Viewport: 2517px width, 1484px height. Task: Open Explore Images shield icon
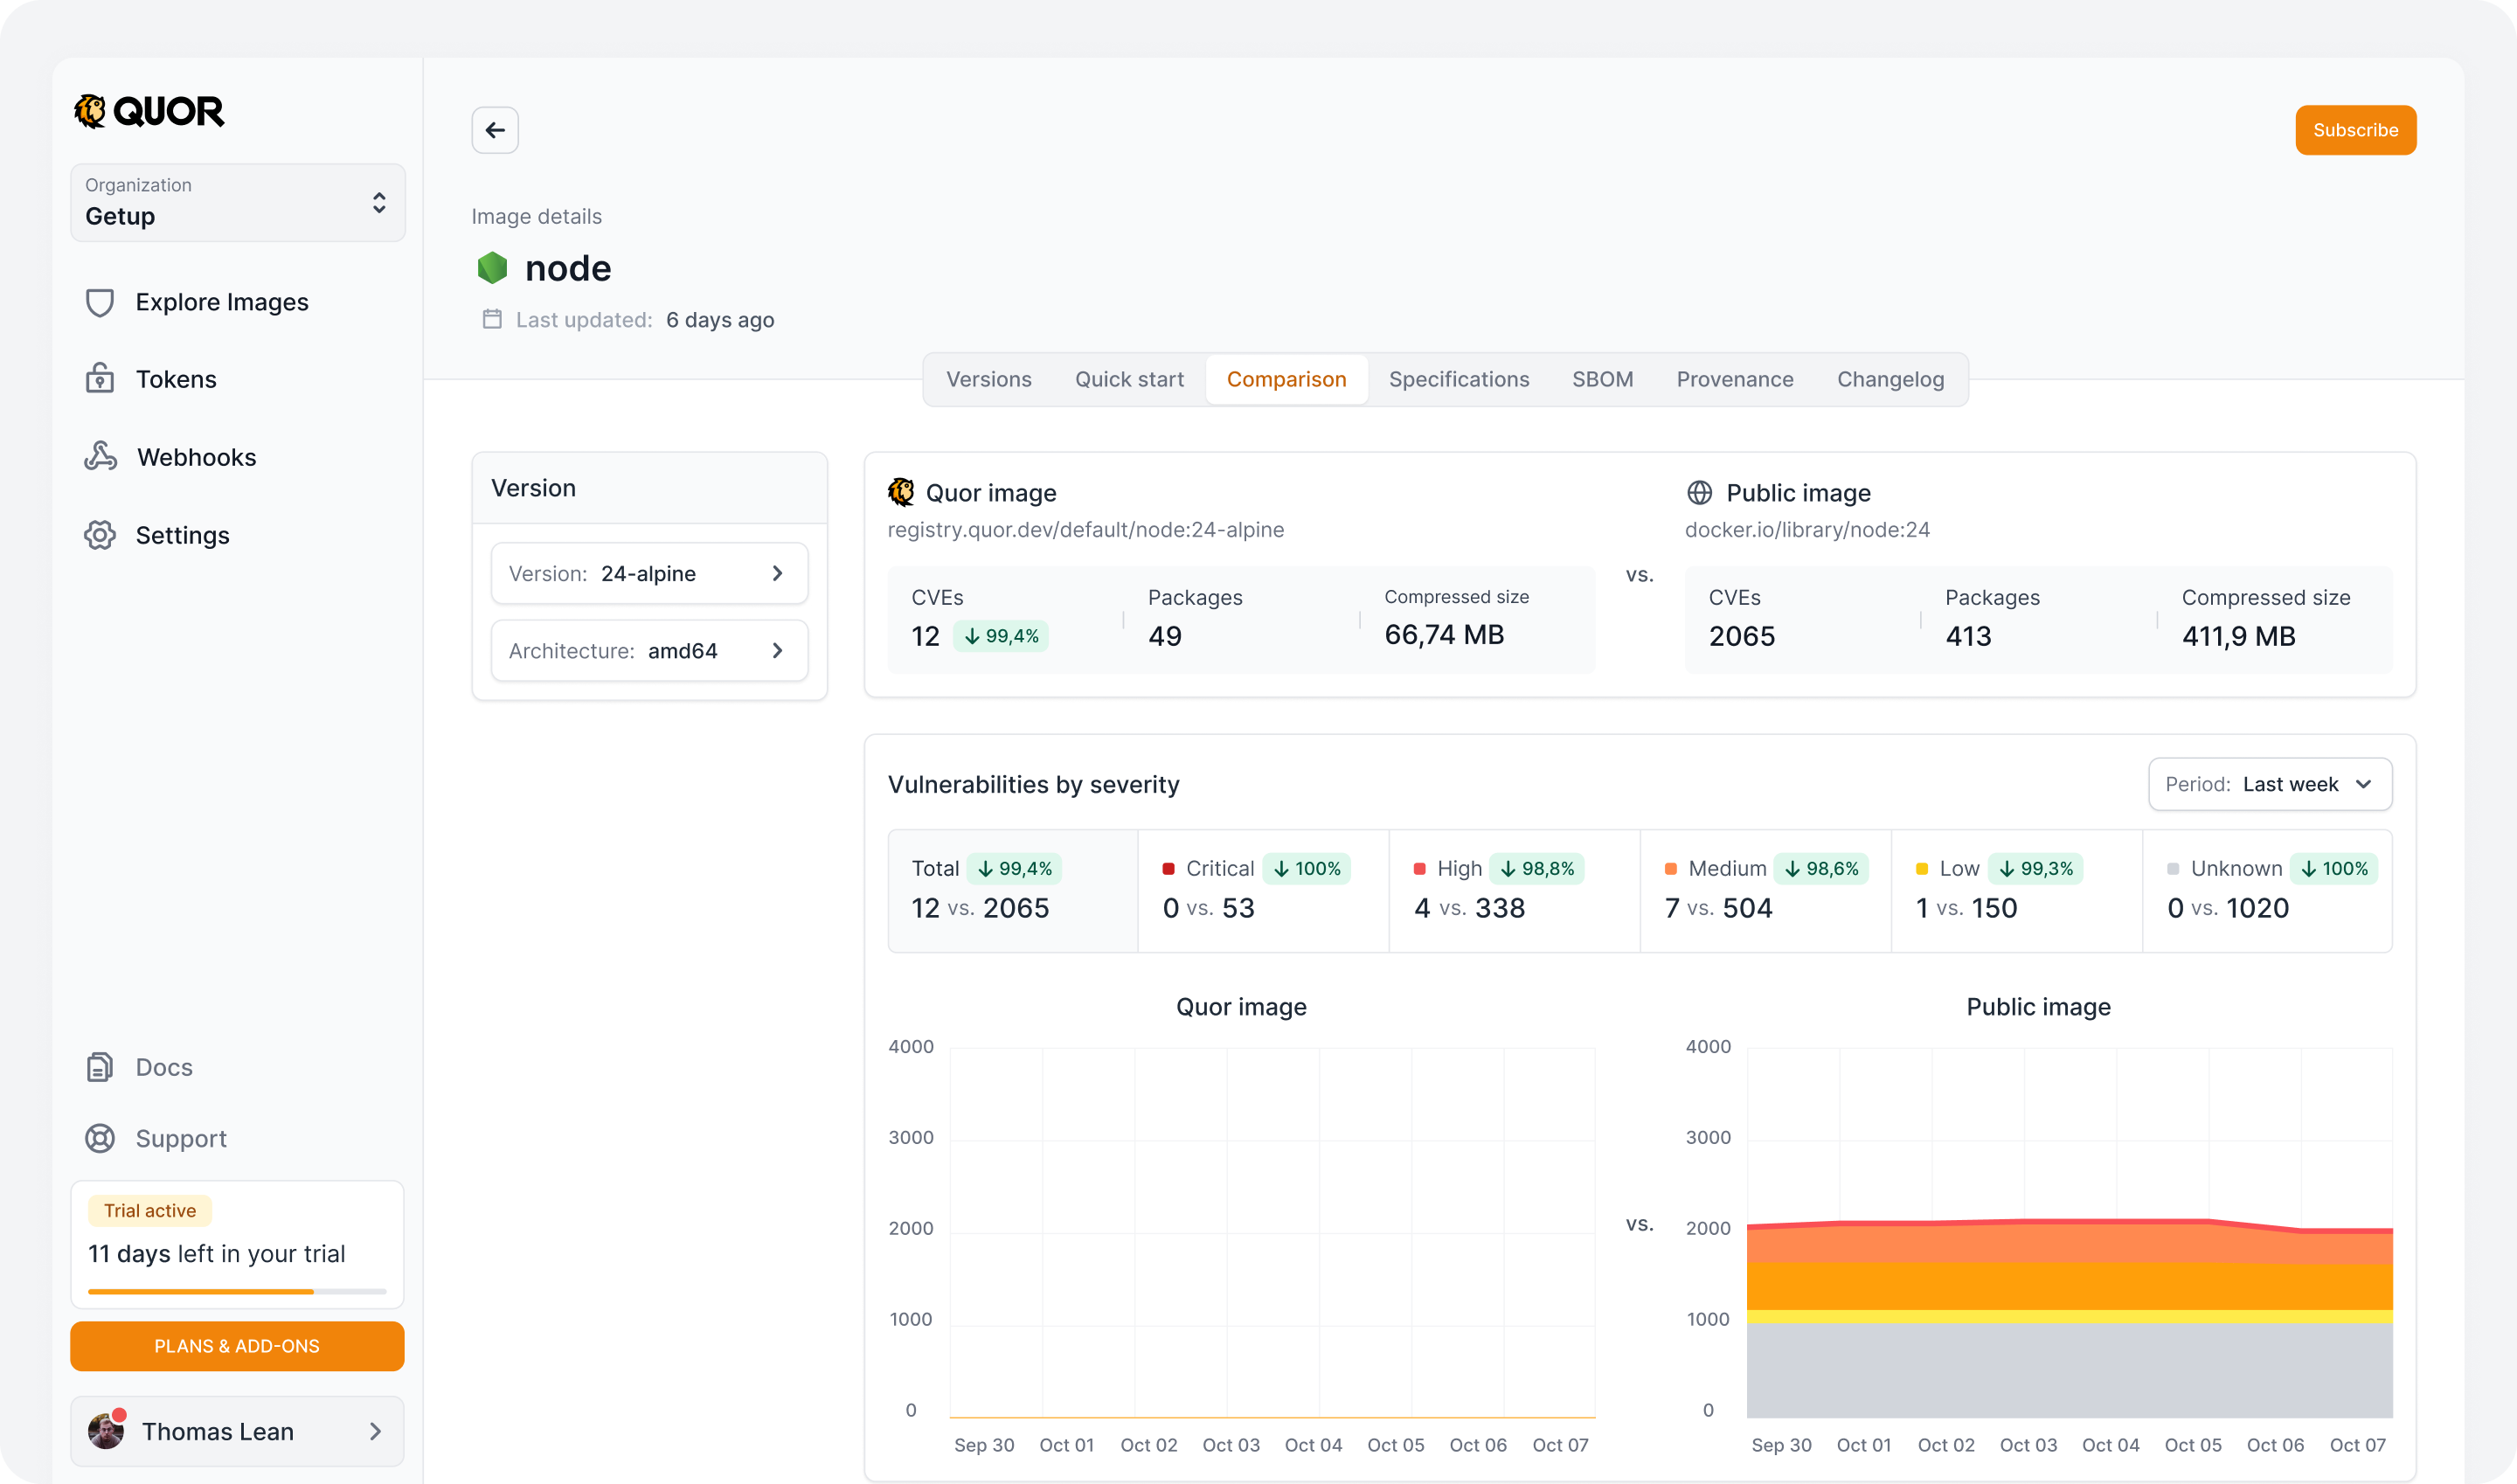click(100, 302)
